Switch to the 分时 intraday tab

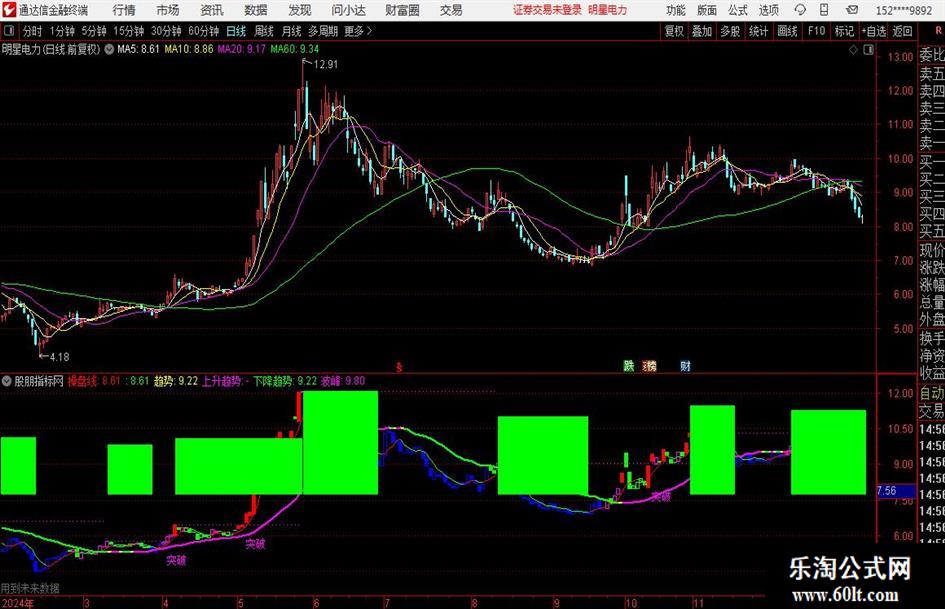coord(33,31)
